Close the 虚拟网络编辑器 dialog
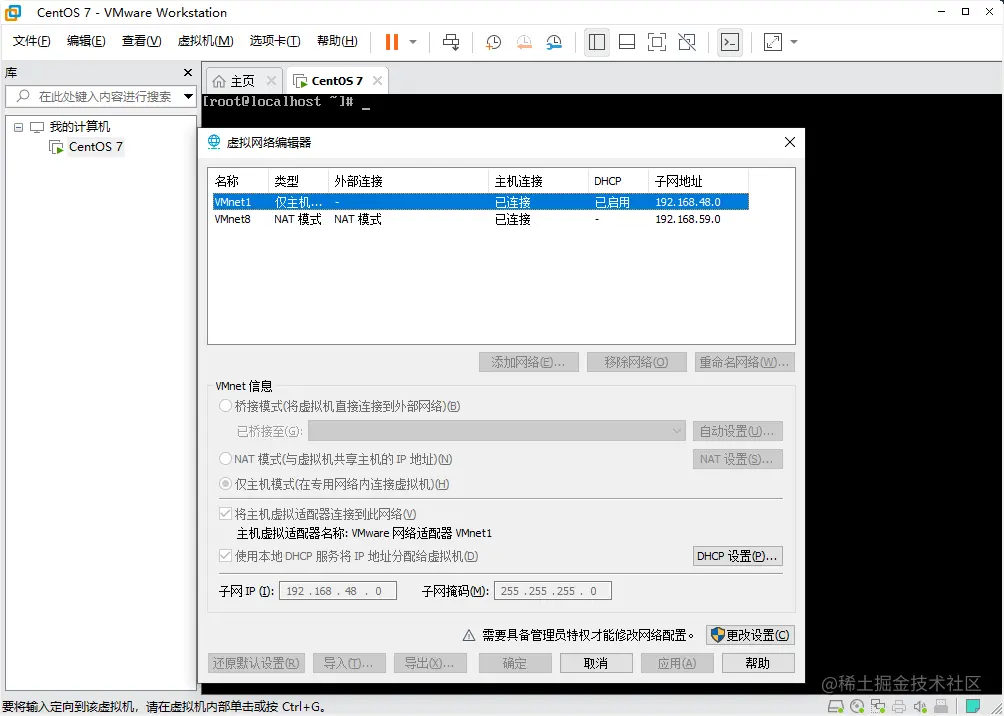The height and width of the screenshot is (716, 1004). pyautogui.click(x=790, y=142)
